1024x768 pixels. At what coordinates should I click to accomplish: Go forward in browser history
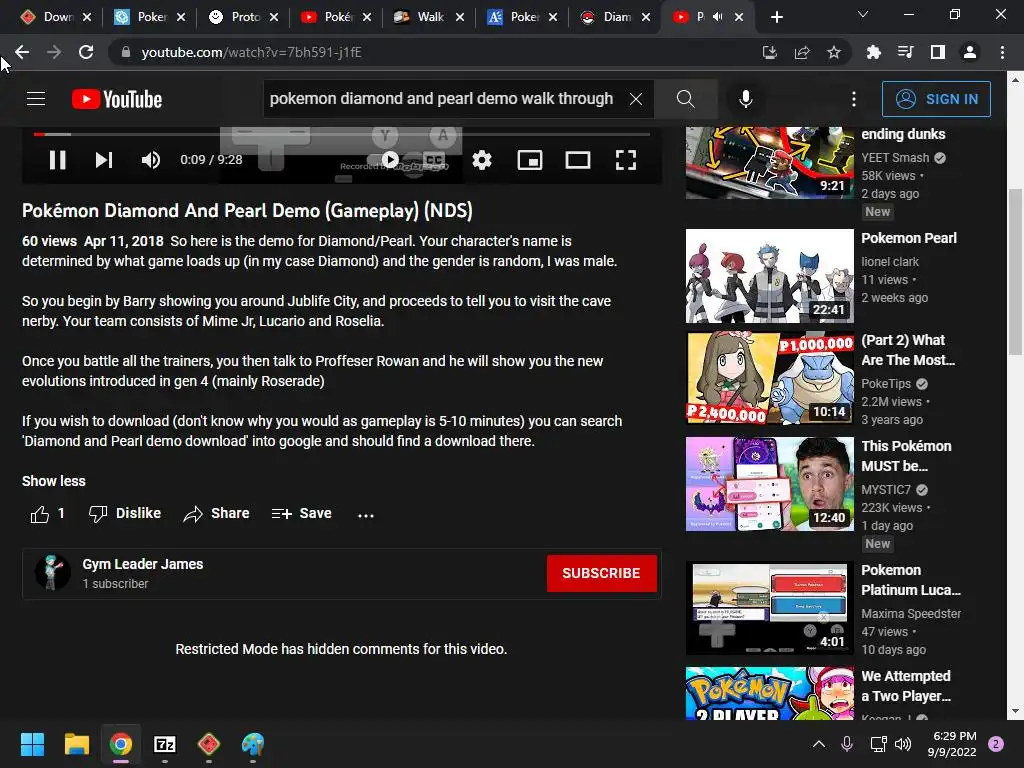(x=54, y=52)
